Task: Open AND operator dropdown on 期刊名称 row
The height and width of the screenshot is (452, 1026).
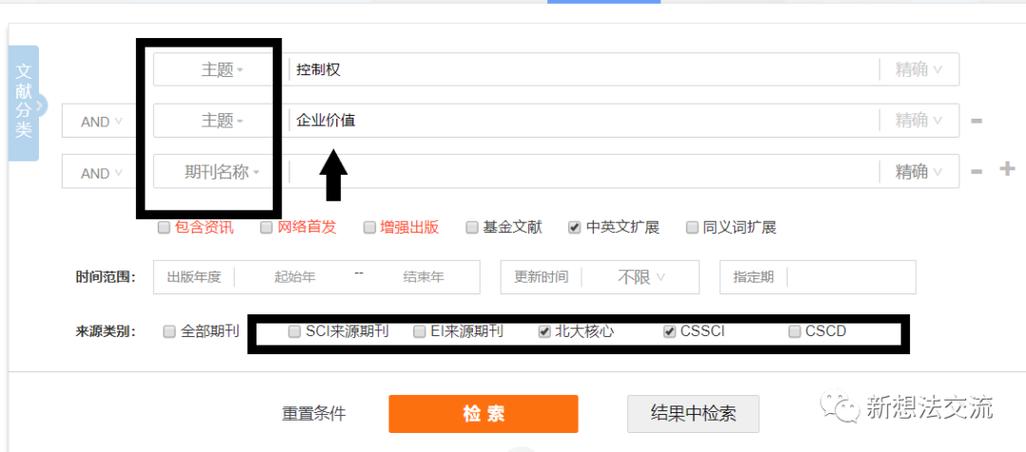Action: (101, 173)
